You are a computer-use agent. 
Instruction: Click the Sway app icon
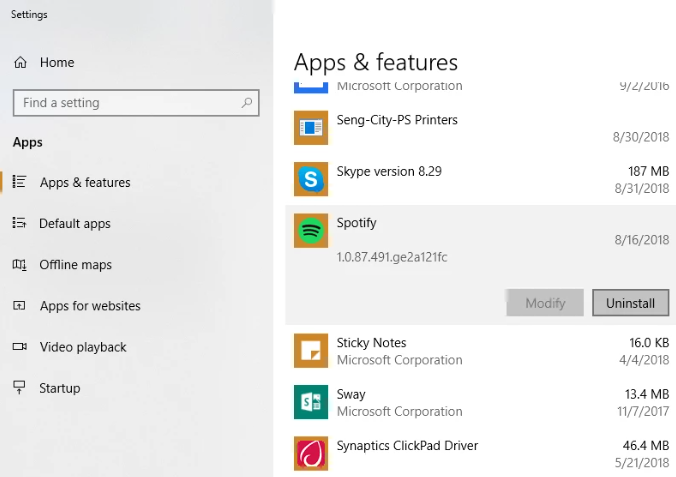(x=311, y=402)
